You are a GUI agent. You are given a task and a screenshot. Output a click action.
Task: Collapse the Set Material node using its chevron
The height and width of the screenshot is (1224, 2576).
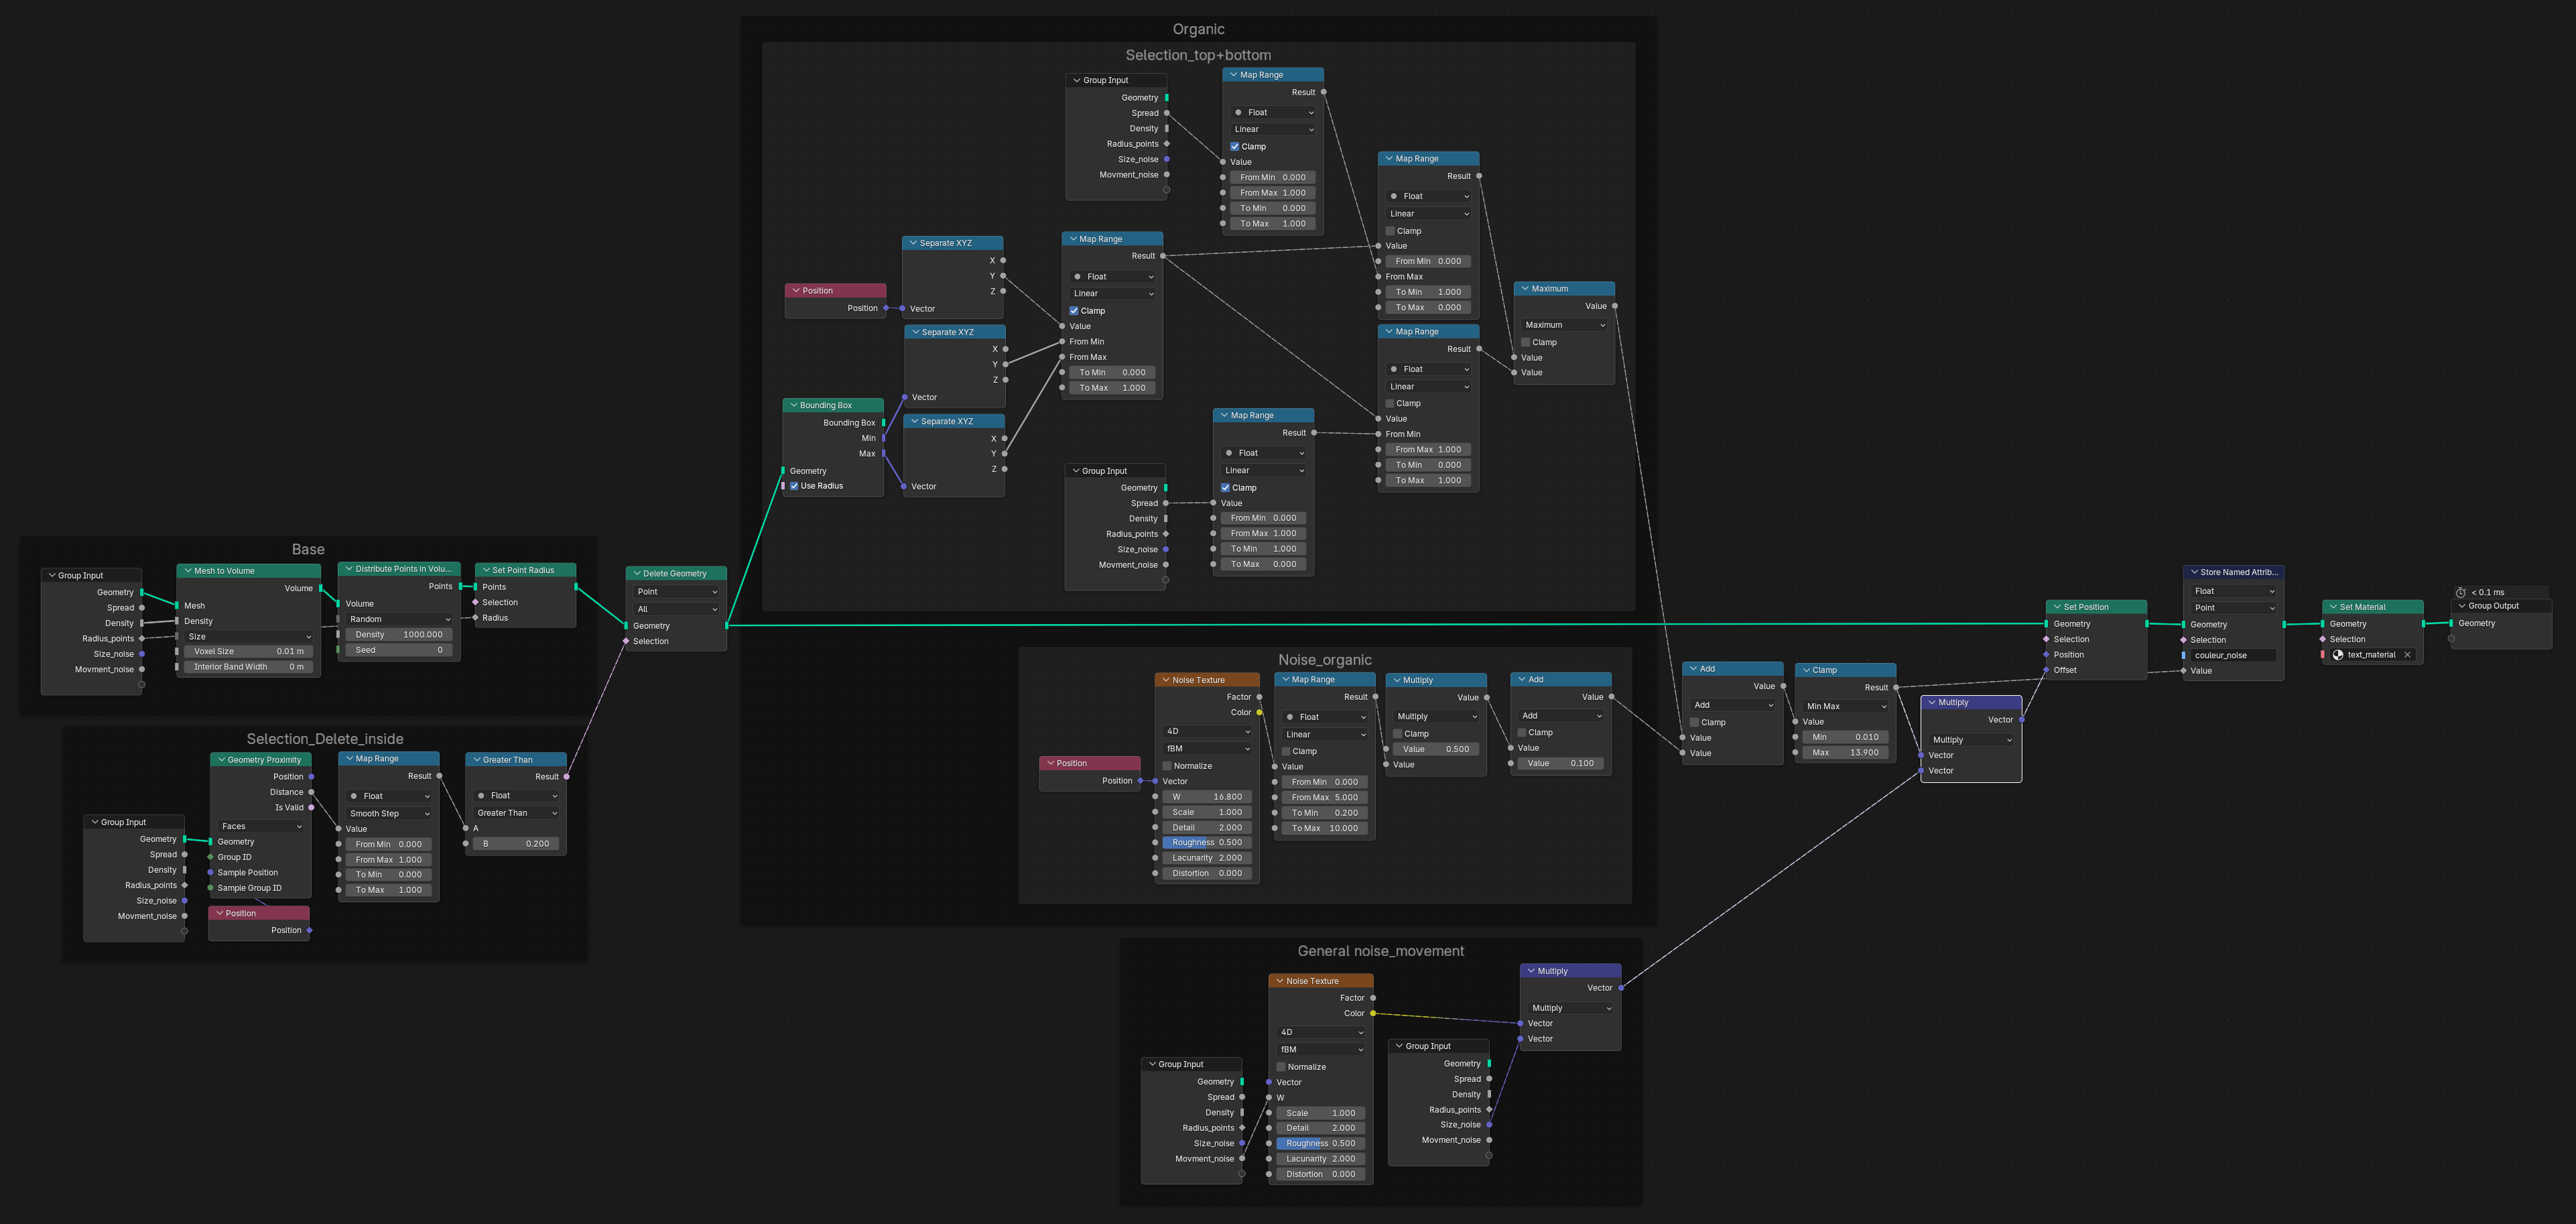tap(2333, 607)
